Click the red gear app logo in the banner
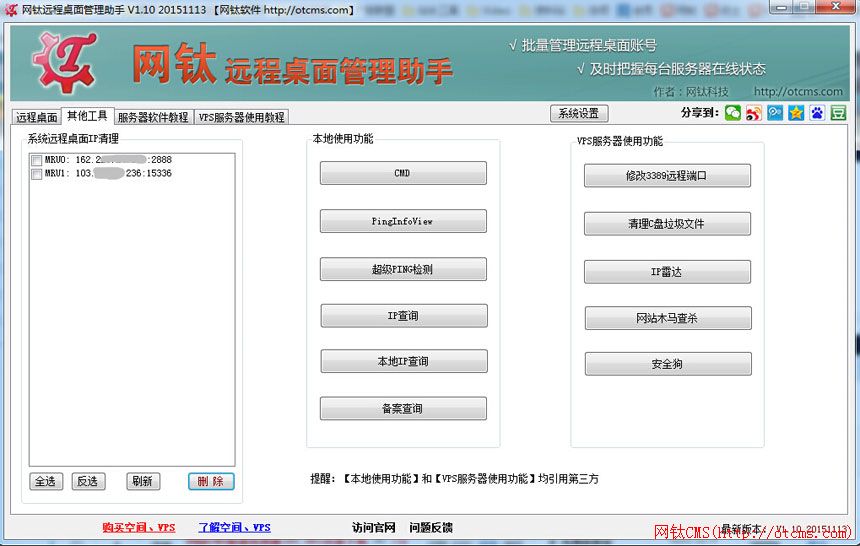This screenshot has width=860, height=546. 65,61
